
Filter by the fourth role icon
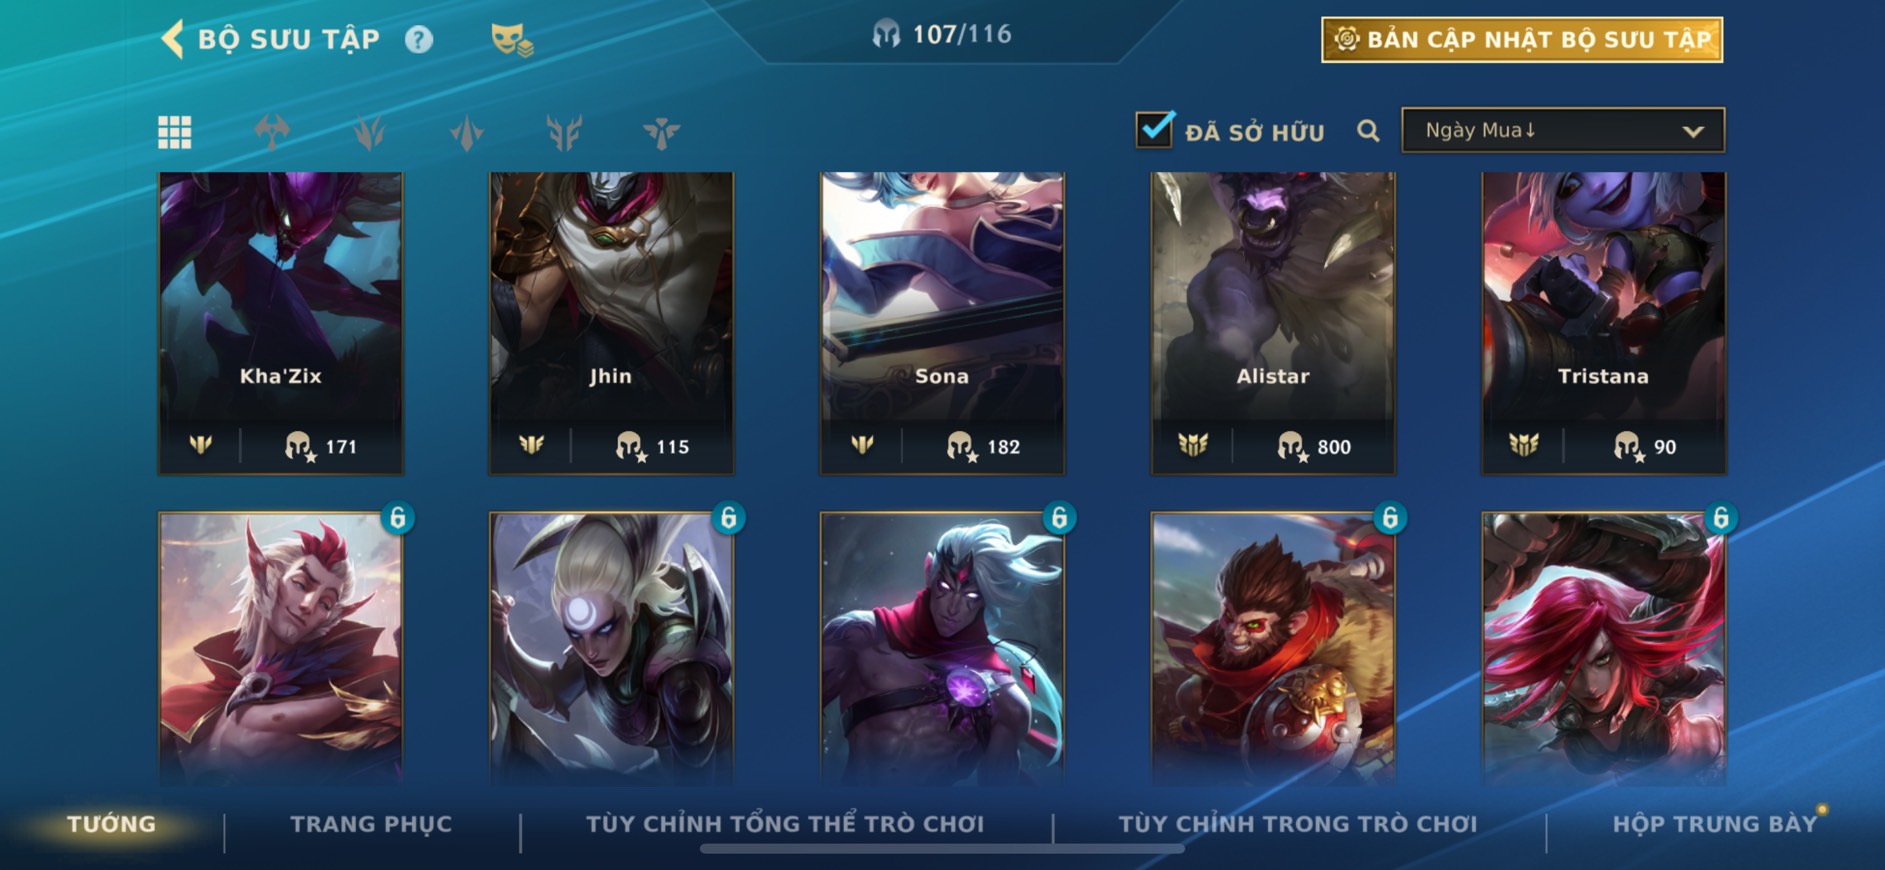click(x=564, y=132)
